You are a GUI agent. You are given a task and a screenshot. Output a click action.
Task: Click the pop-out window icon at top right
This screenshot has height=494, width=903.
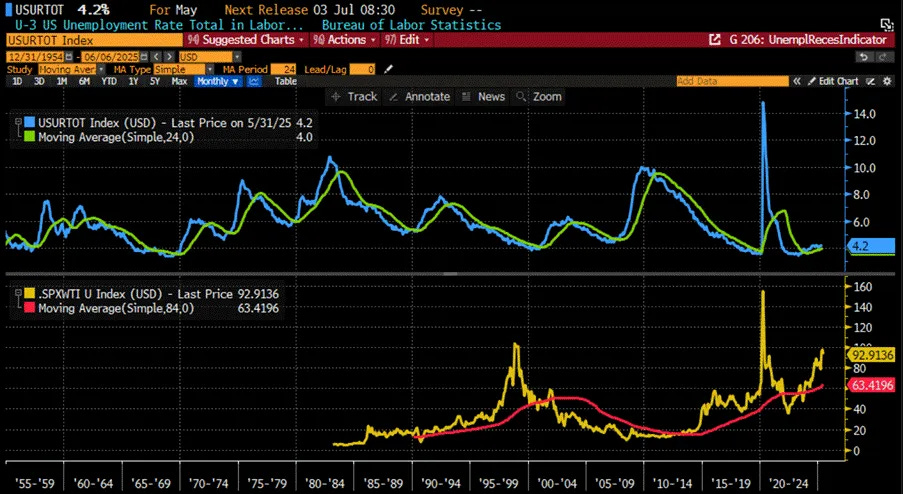pyautogui.click(x=887, y=24)
